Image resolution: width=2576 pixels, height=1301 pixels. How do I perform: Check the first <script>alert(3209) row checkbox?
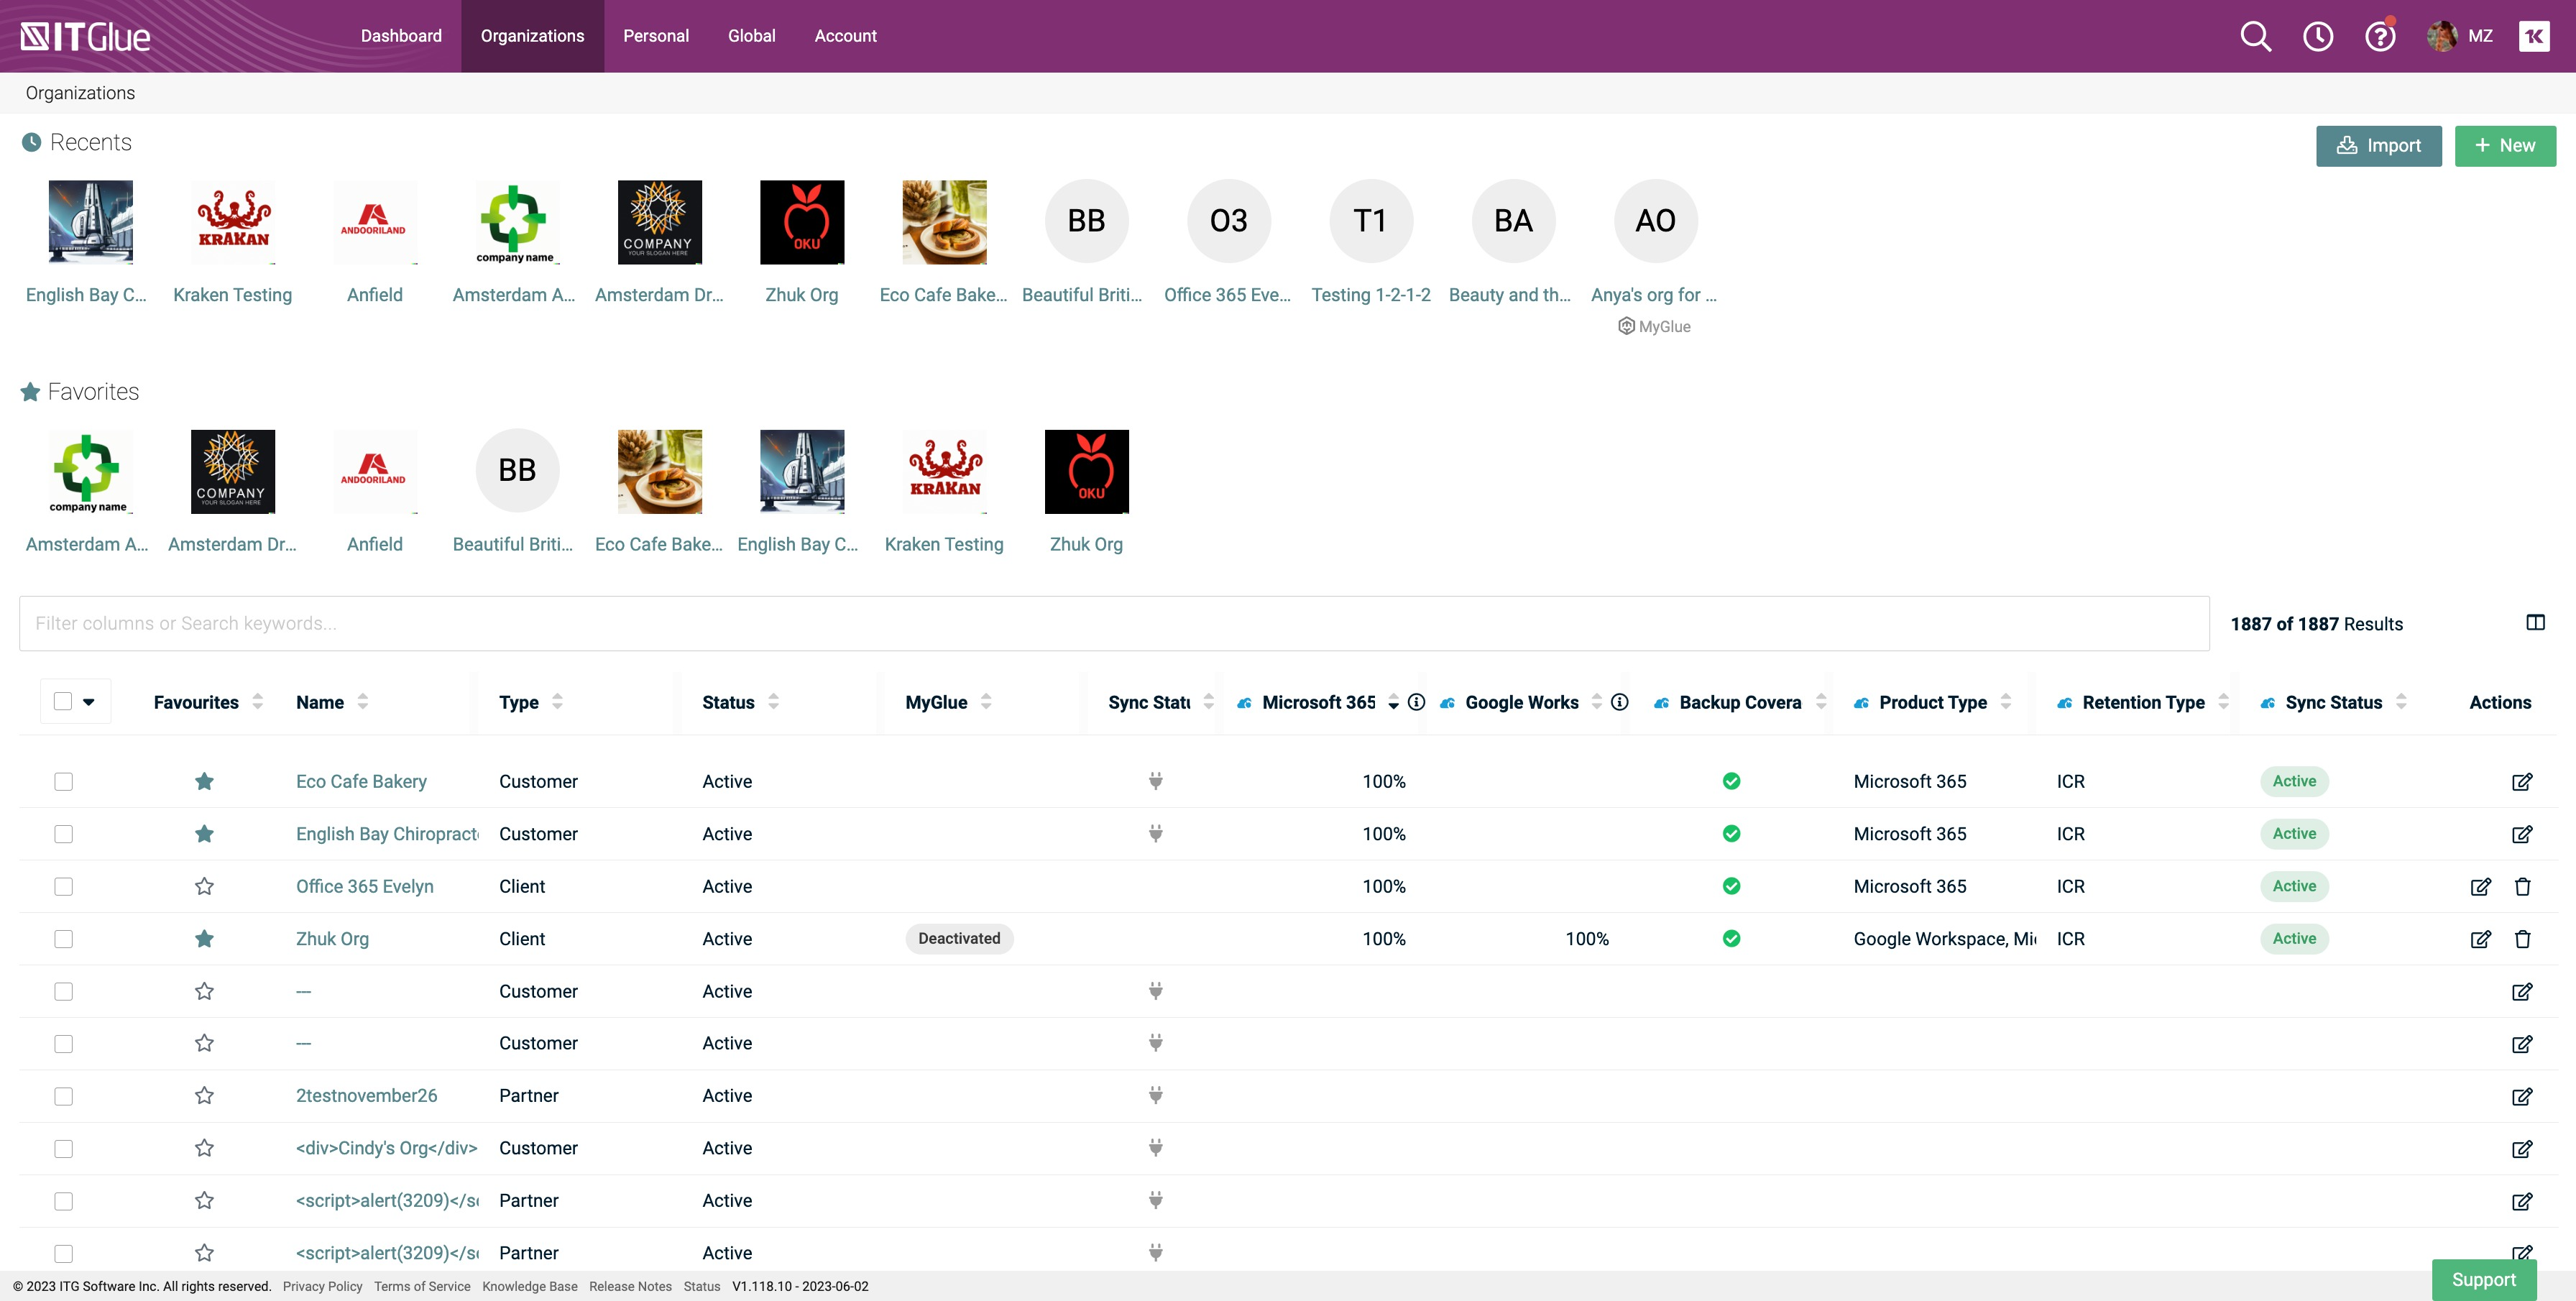tap(63, 1200)
